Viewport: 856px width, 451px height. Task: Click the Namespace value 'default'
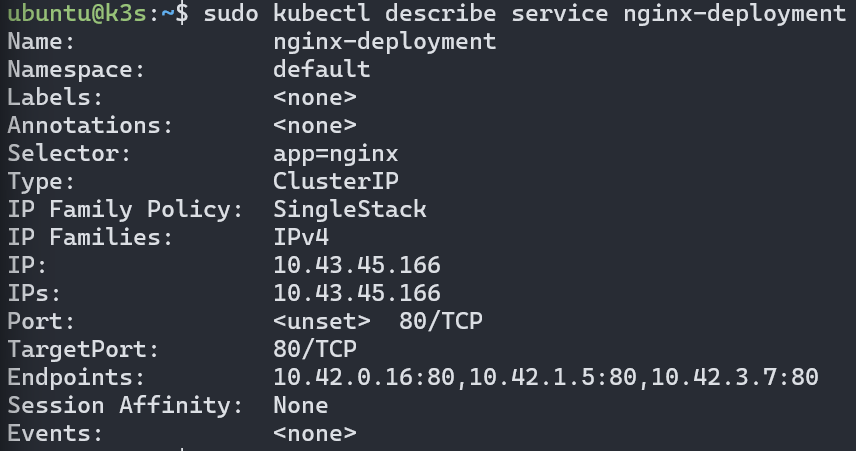pos(321,70)
